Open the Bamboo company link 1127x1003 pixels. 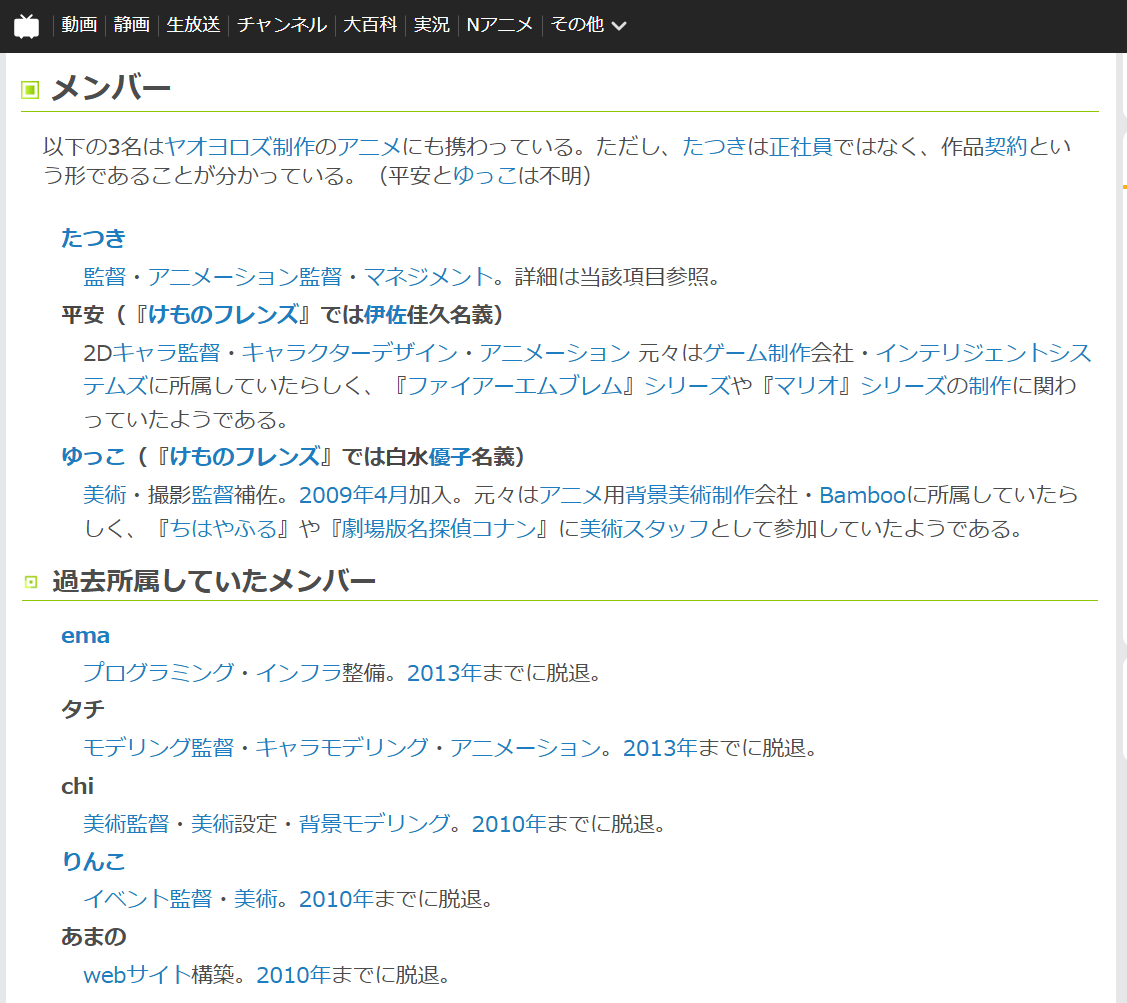[862, 495]
